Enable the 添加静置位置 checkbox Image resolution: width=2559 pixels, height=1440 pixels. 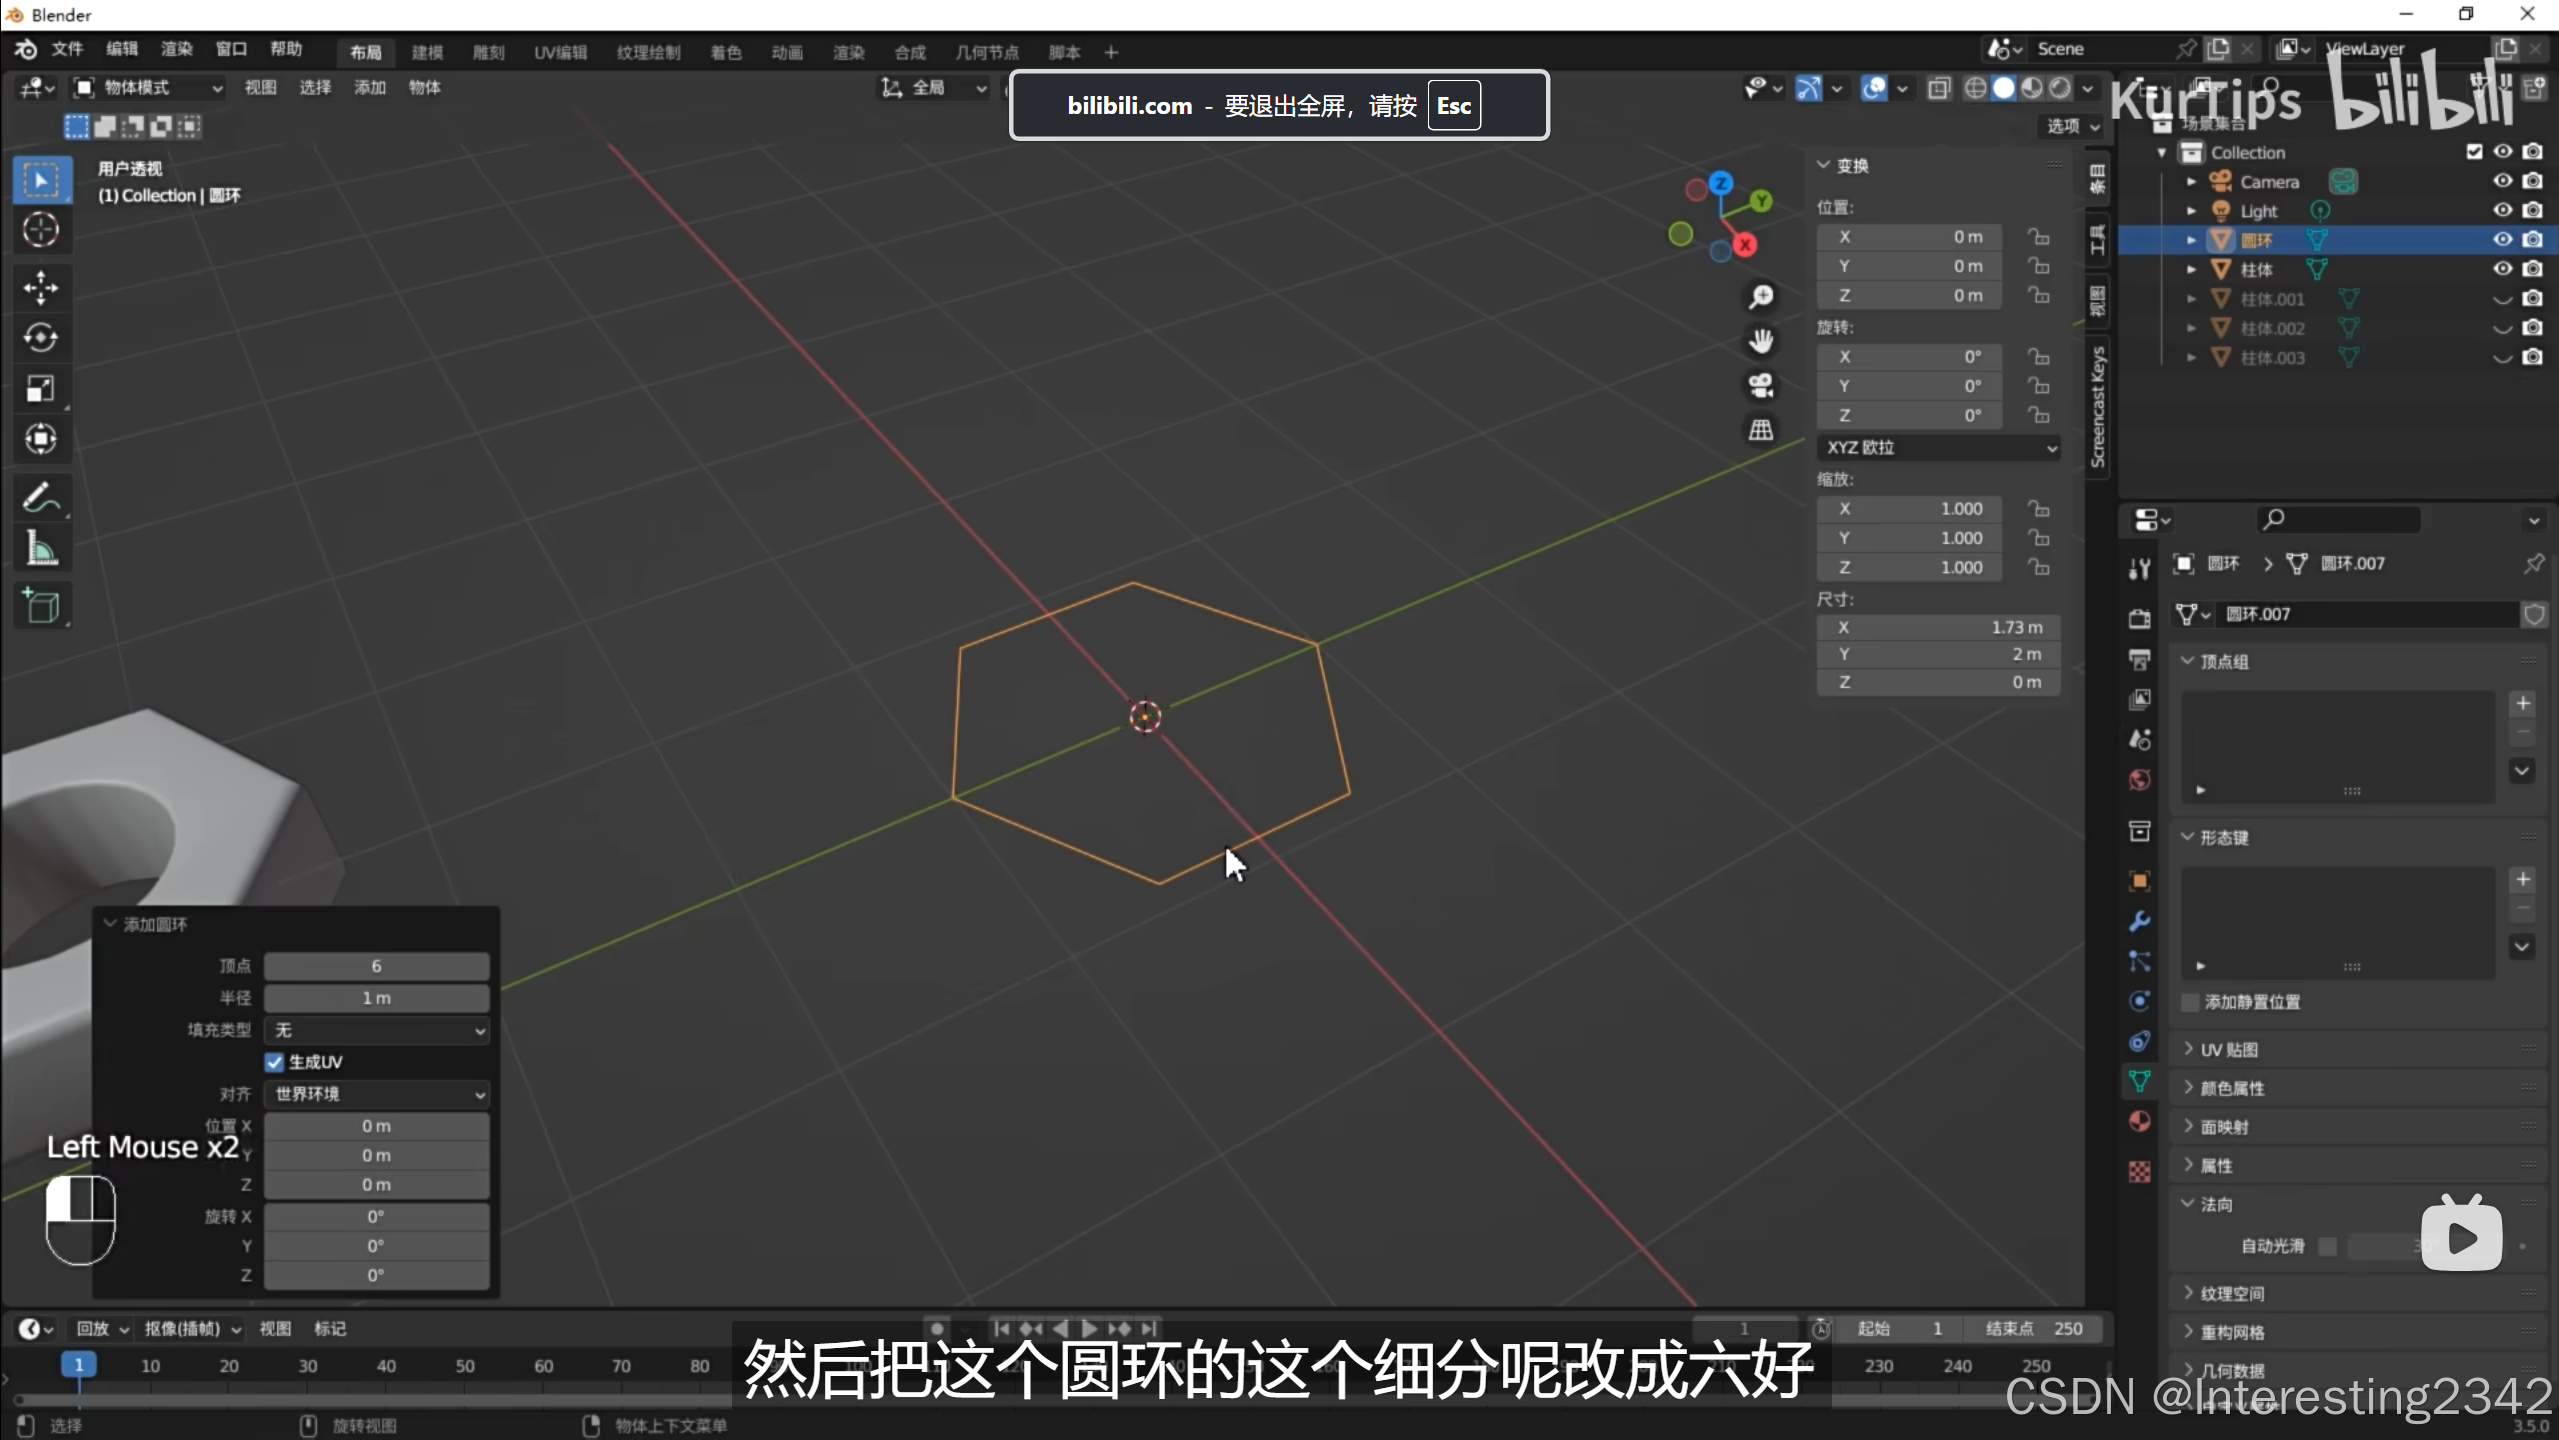coord(2190,1002)
